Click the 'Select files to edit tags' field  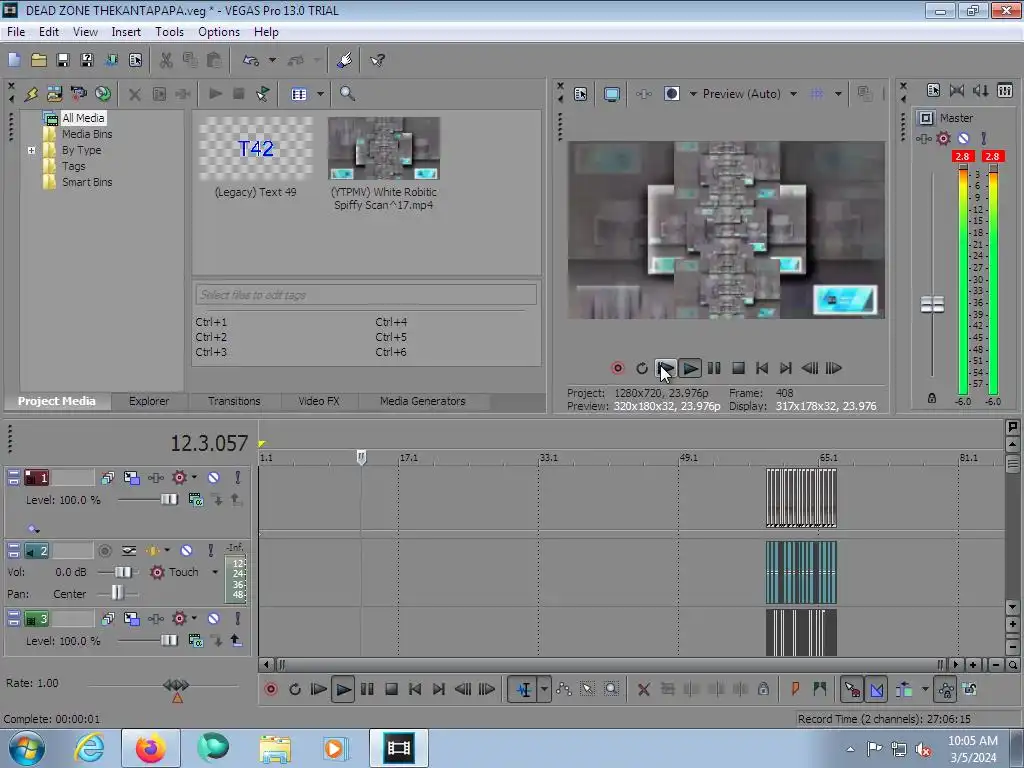366,295
